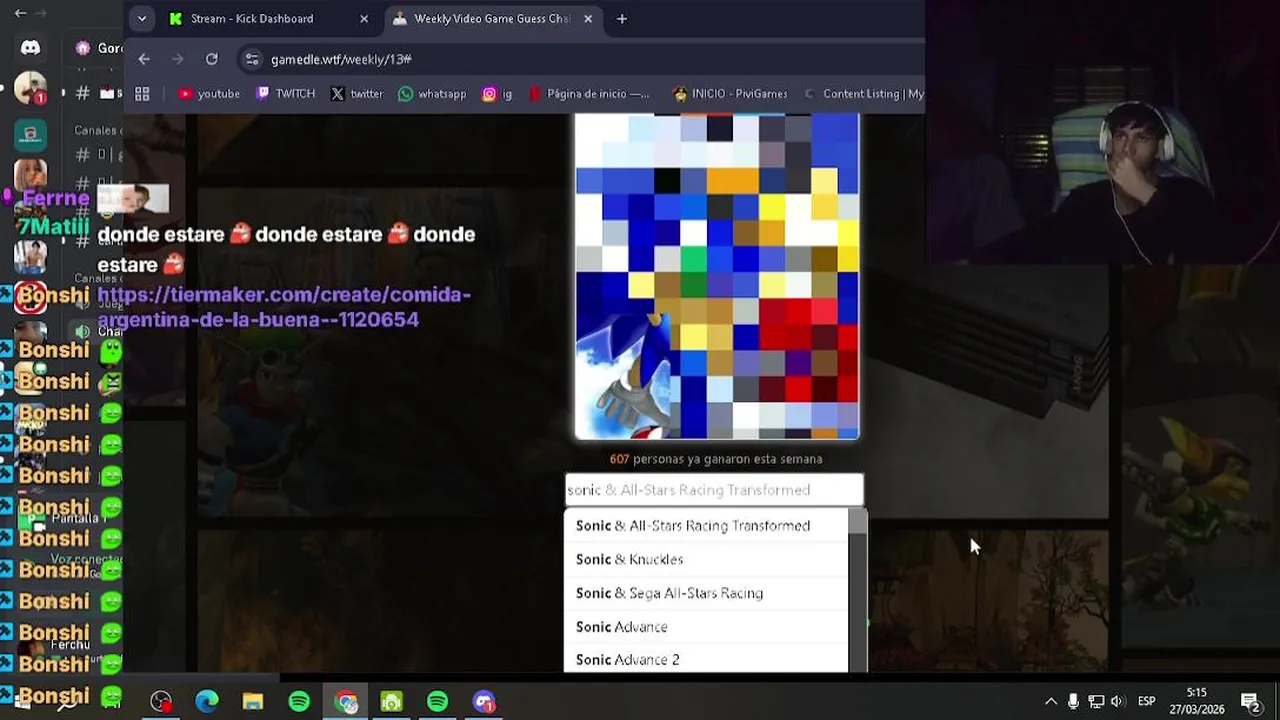Open the whatsapp bookmark
1280x720 pixels.
[432, 93]
